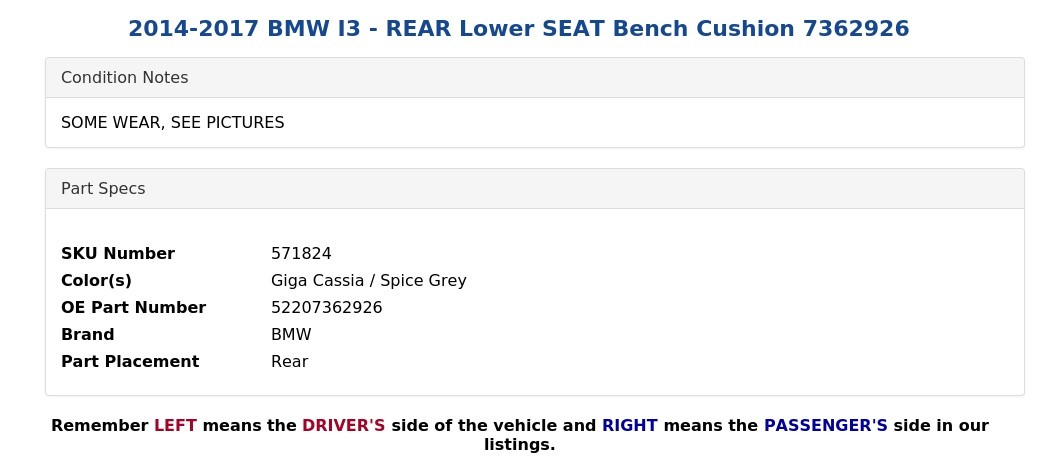Select the BMW brand value
The image size is (1040, 470).
(x=291, y=335)
